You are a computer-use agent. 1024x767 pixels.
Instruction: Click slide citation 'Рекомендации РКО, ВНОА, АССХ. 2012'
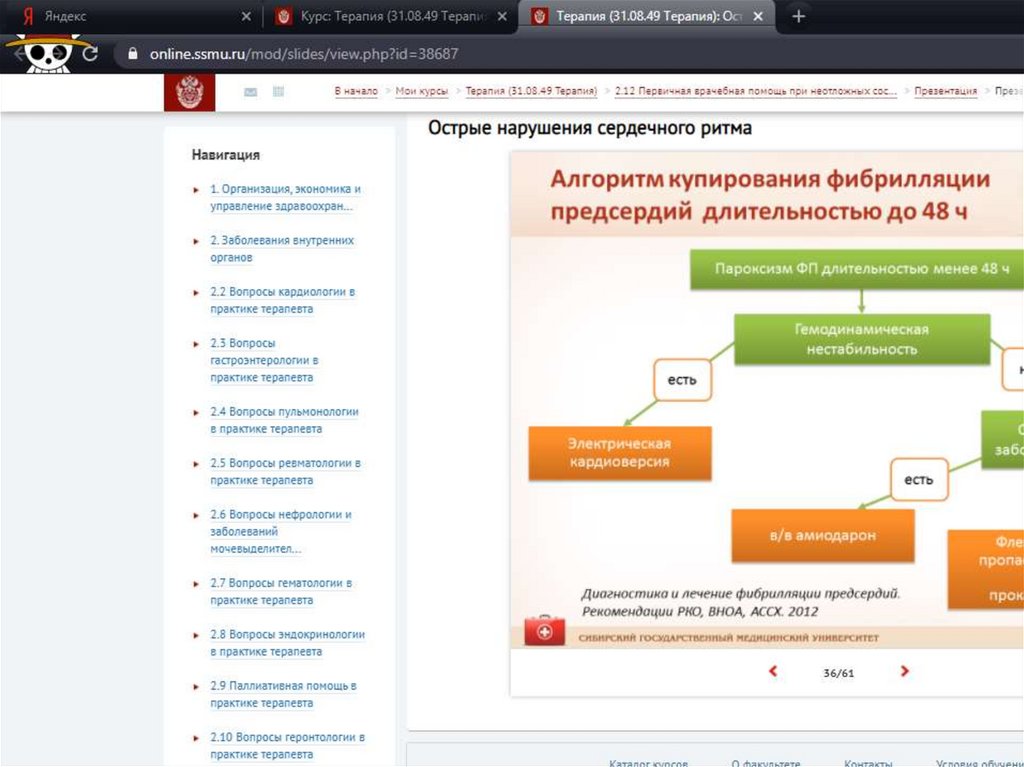699,612
